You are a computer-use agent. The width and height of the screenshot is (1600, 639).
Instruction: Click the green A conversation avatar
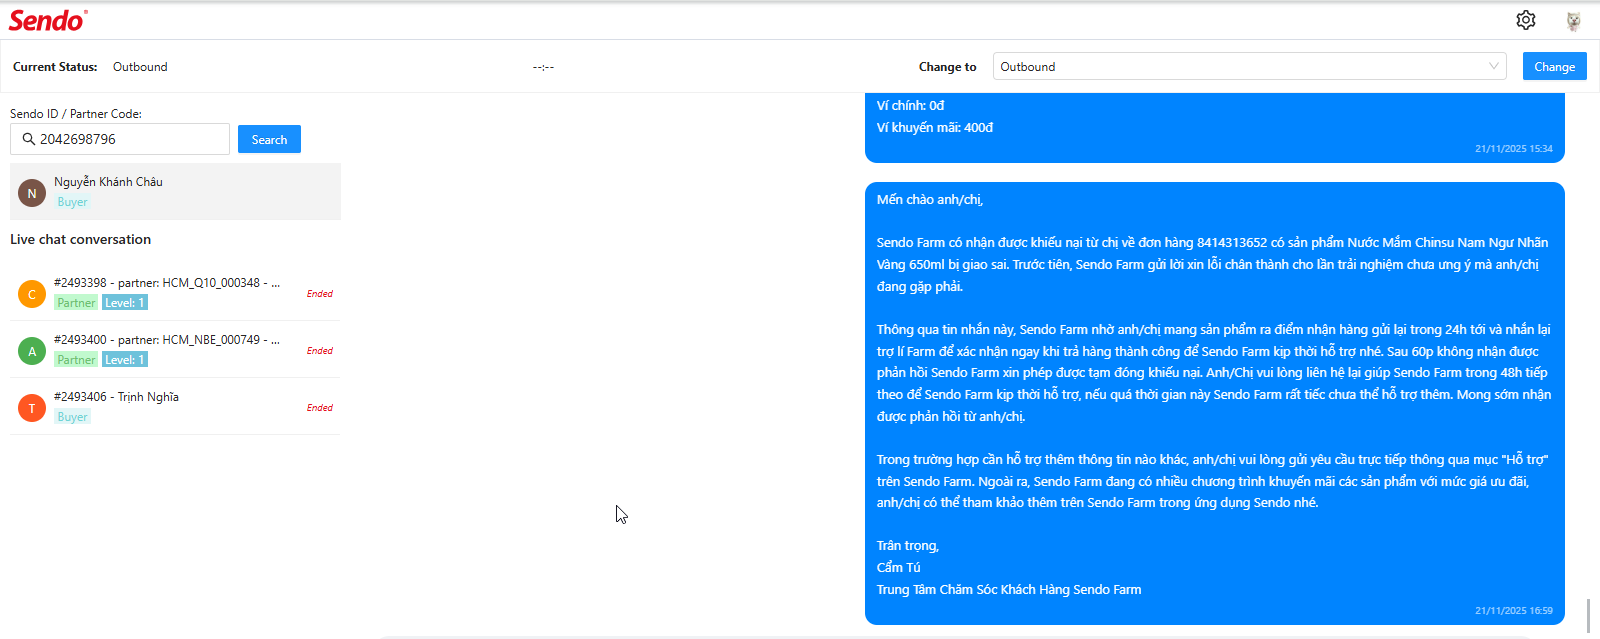pos(32,351)
